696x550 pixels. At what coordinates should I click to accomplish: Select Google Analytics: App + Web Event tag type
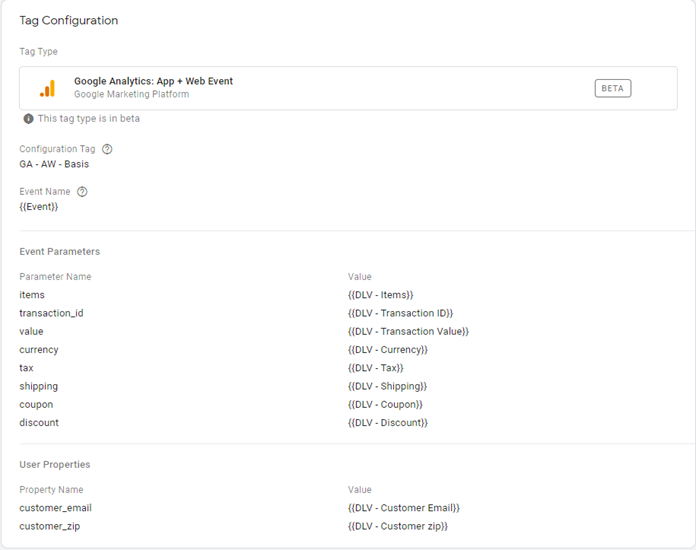click(x=348, y=88)
